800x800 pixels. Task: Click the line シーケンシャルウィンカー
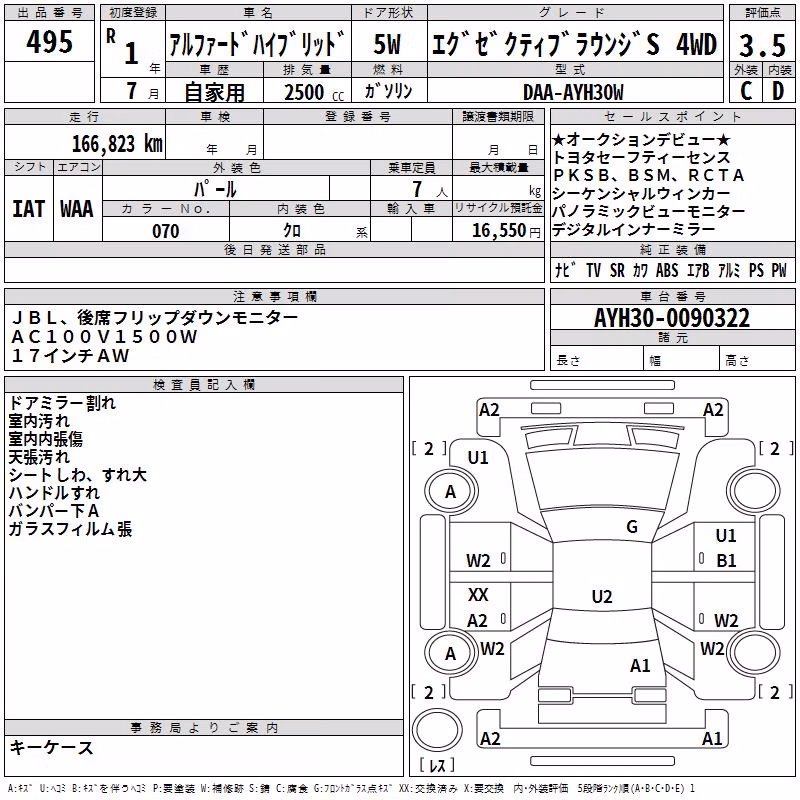641,193
